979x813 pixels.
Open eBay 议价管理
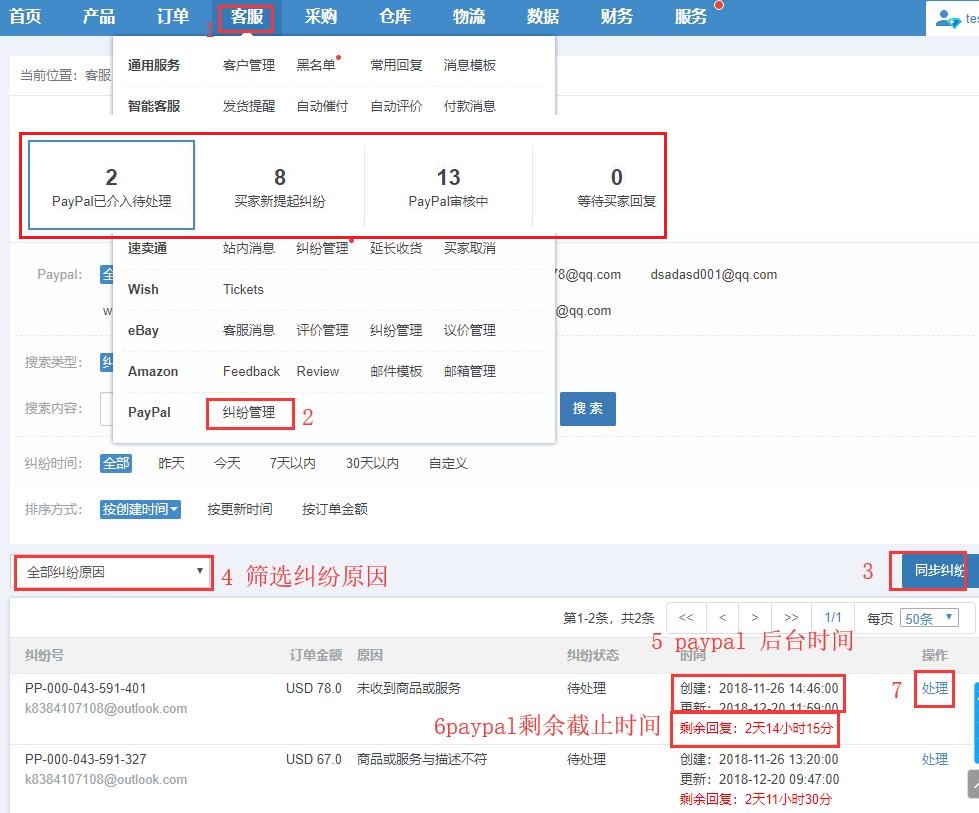(x=470, y=330)
